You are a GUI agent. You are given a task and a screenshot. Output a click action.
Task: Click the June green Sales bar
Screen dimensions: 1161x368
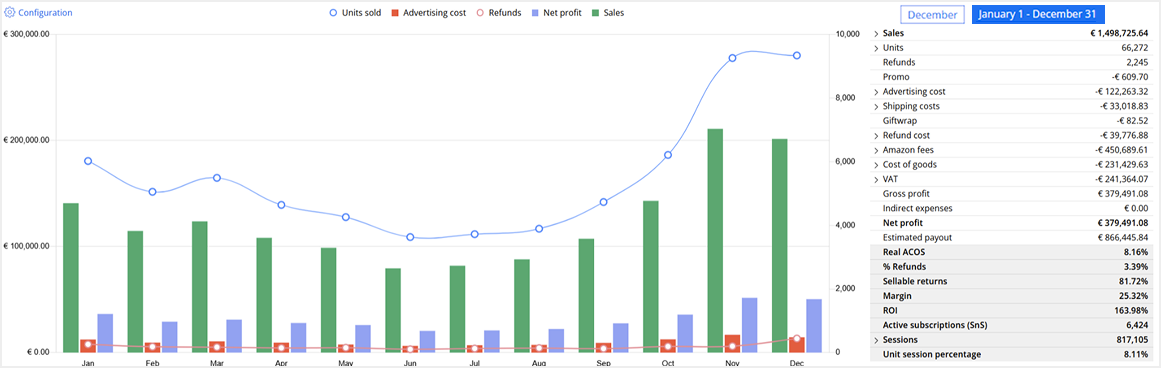(x=393, y=310)
